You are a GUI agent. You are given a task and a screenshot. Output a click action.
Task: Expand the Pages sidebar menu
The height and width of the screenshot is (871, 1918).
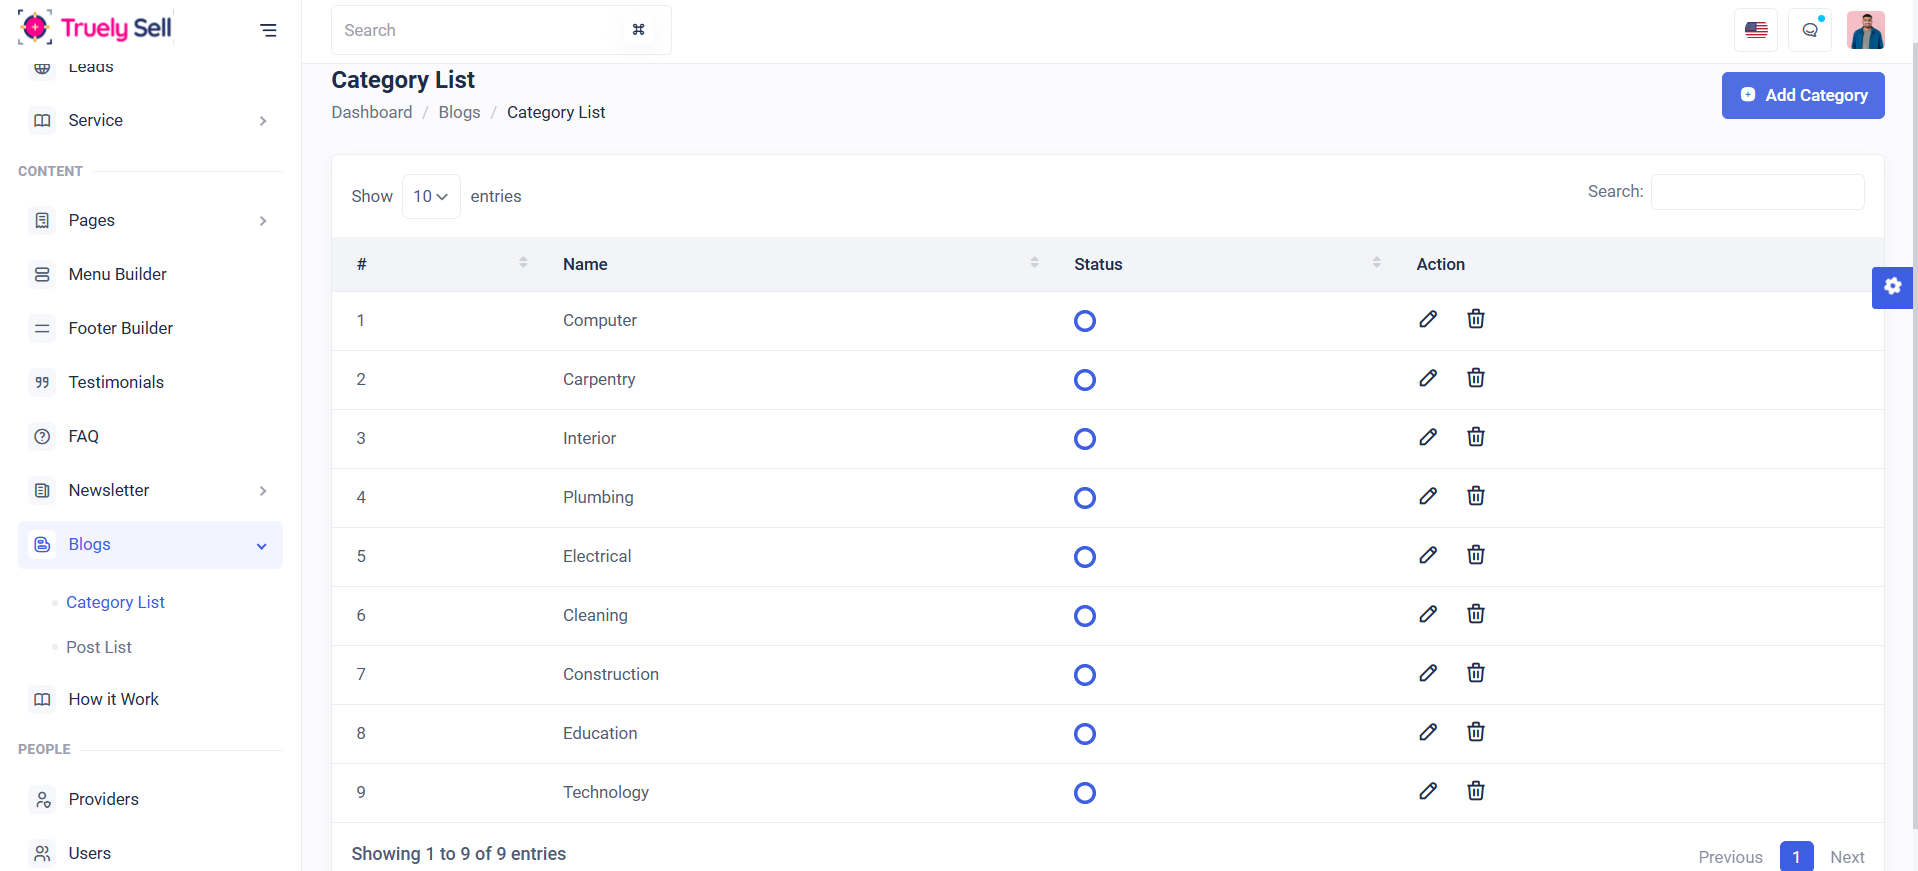(150, 220)
